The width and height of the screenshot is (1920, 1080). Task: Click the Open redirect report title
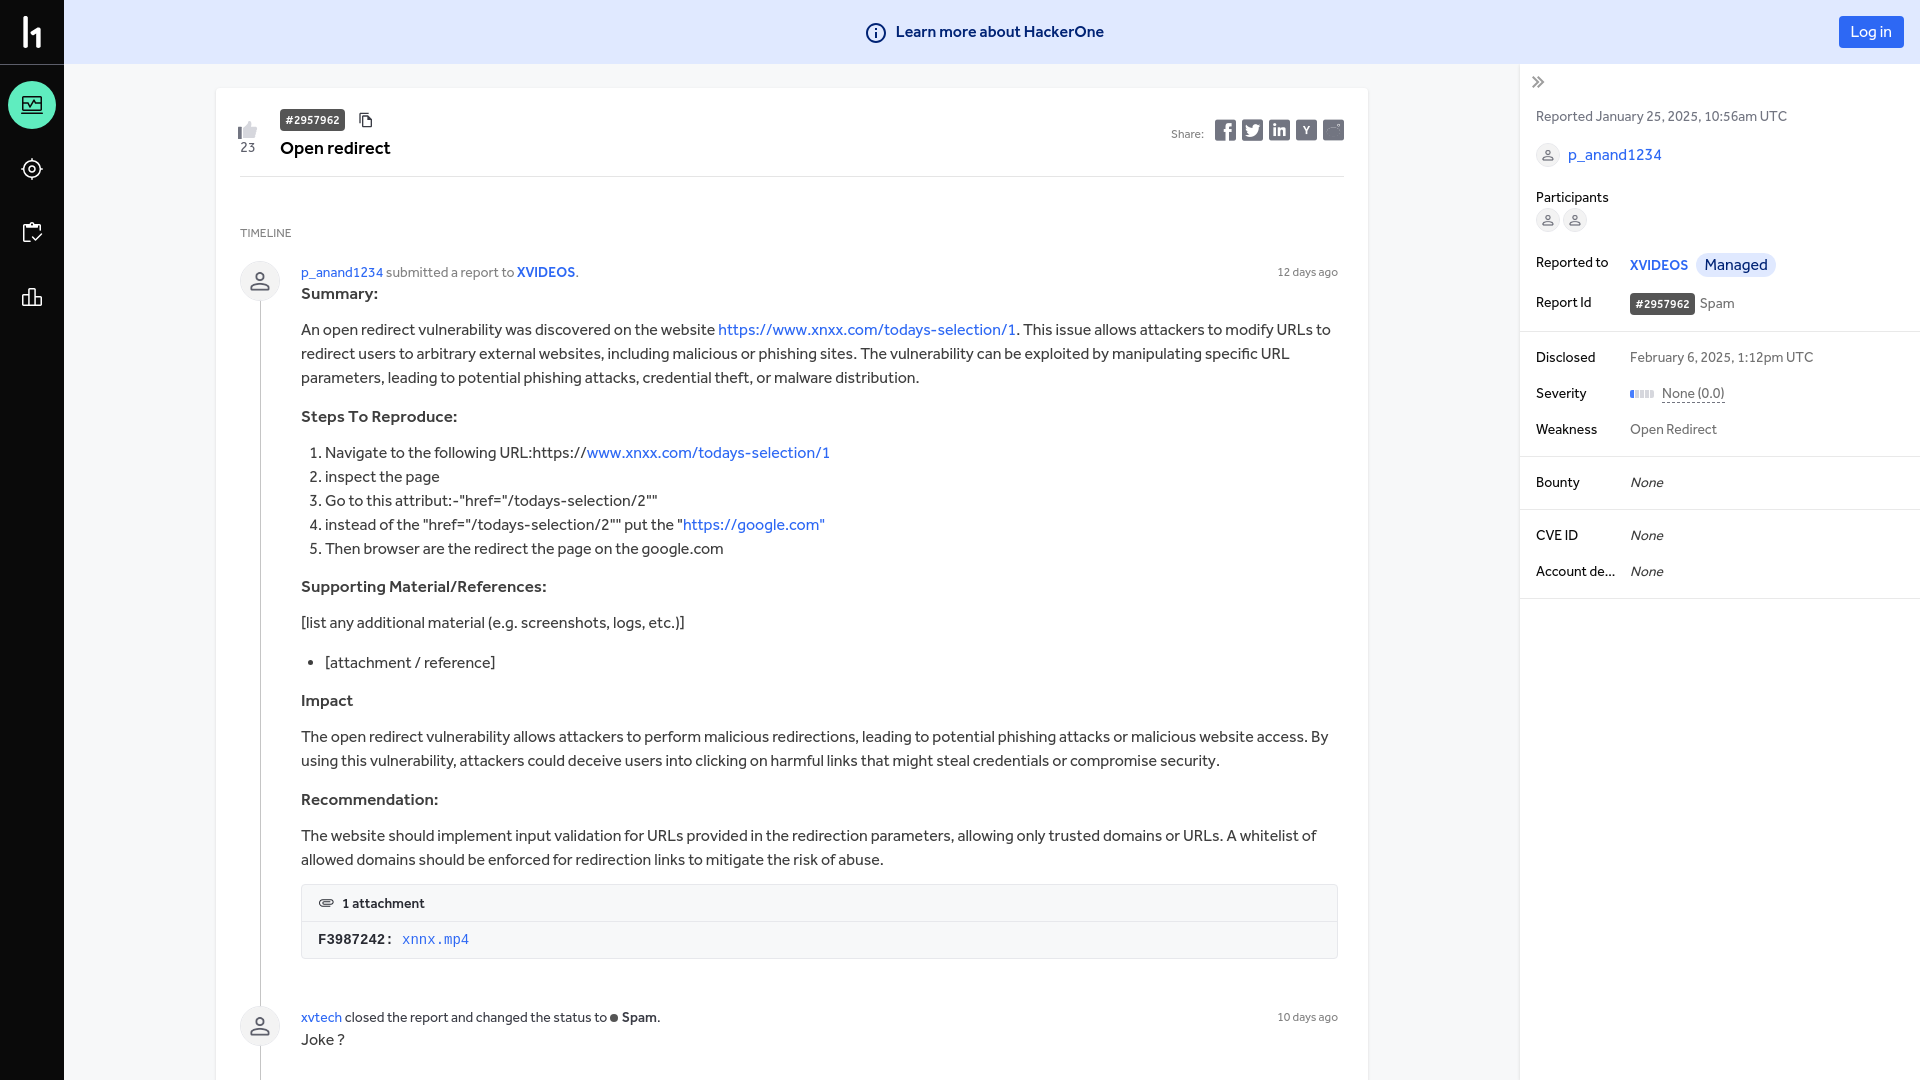click(x=335, y=148)
